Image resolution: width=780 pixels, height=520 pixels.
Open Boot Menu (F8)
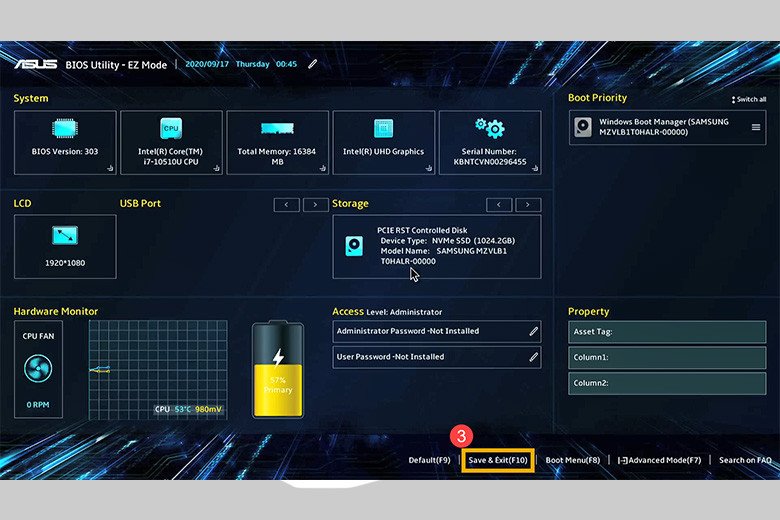tap(572, 460)
